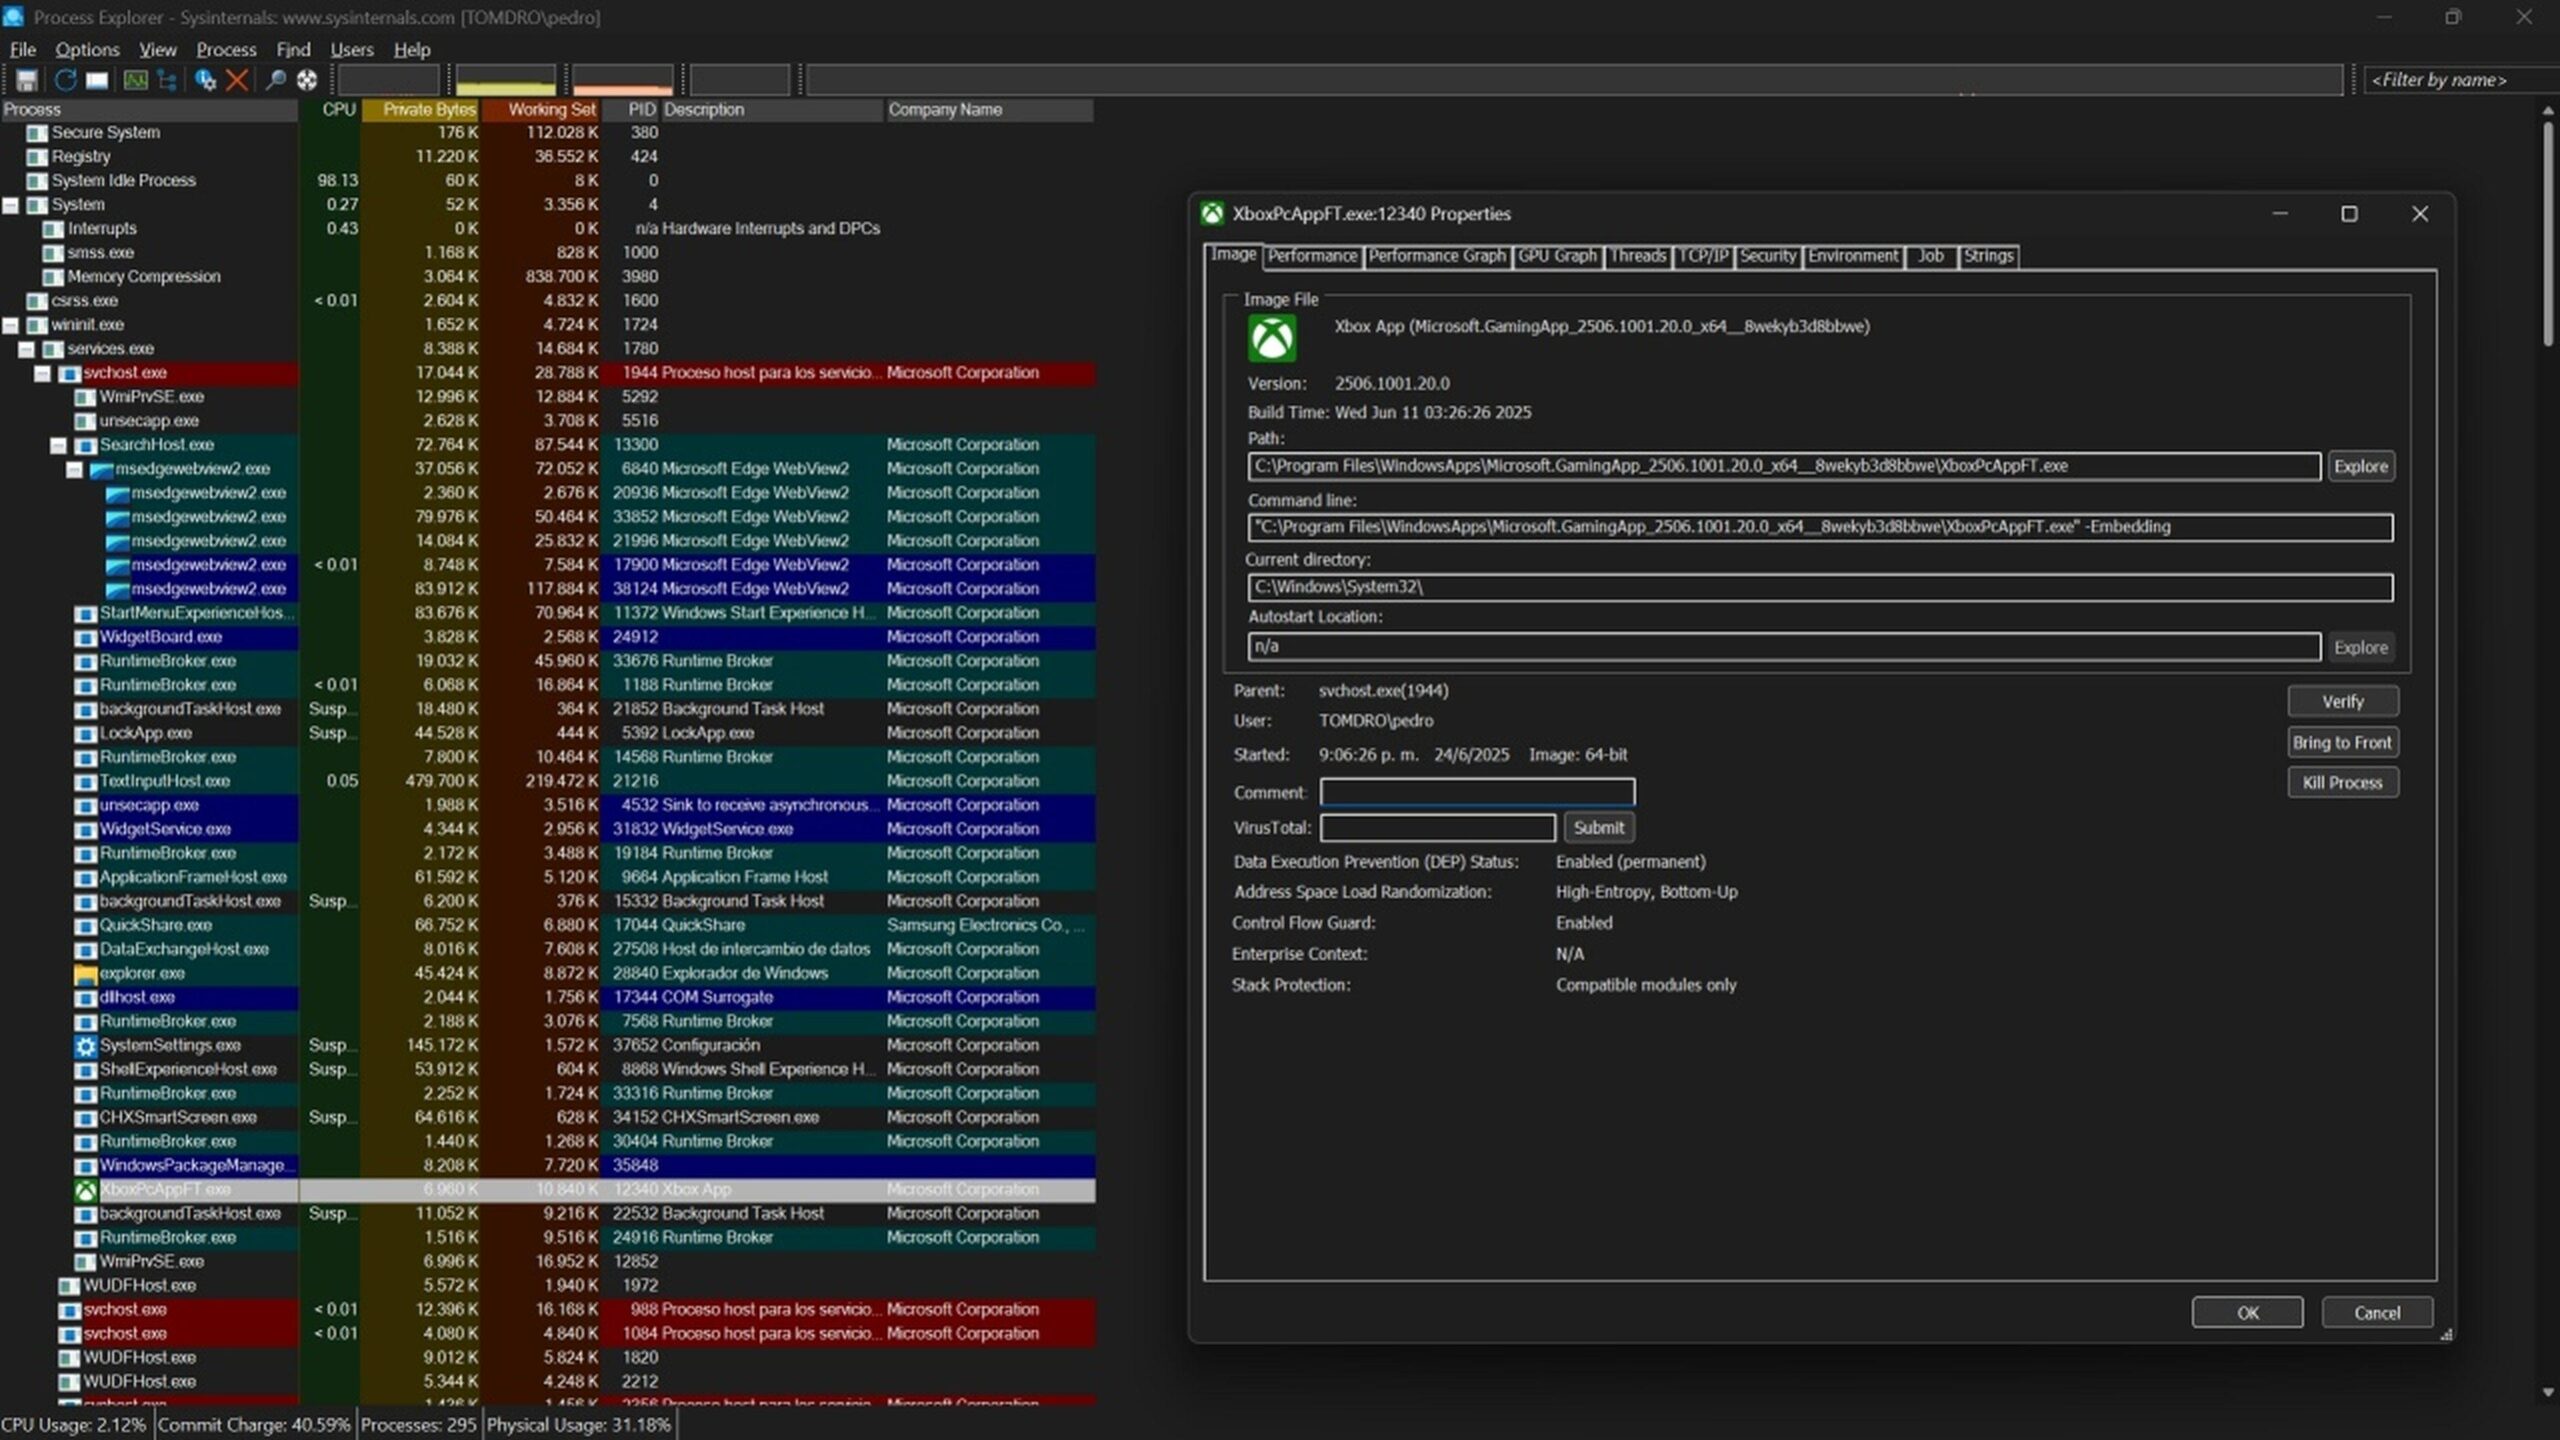Switch to the TCP/IP tab

coord(1703,256)
